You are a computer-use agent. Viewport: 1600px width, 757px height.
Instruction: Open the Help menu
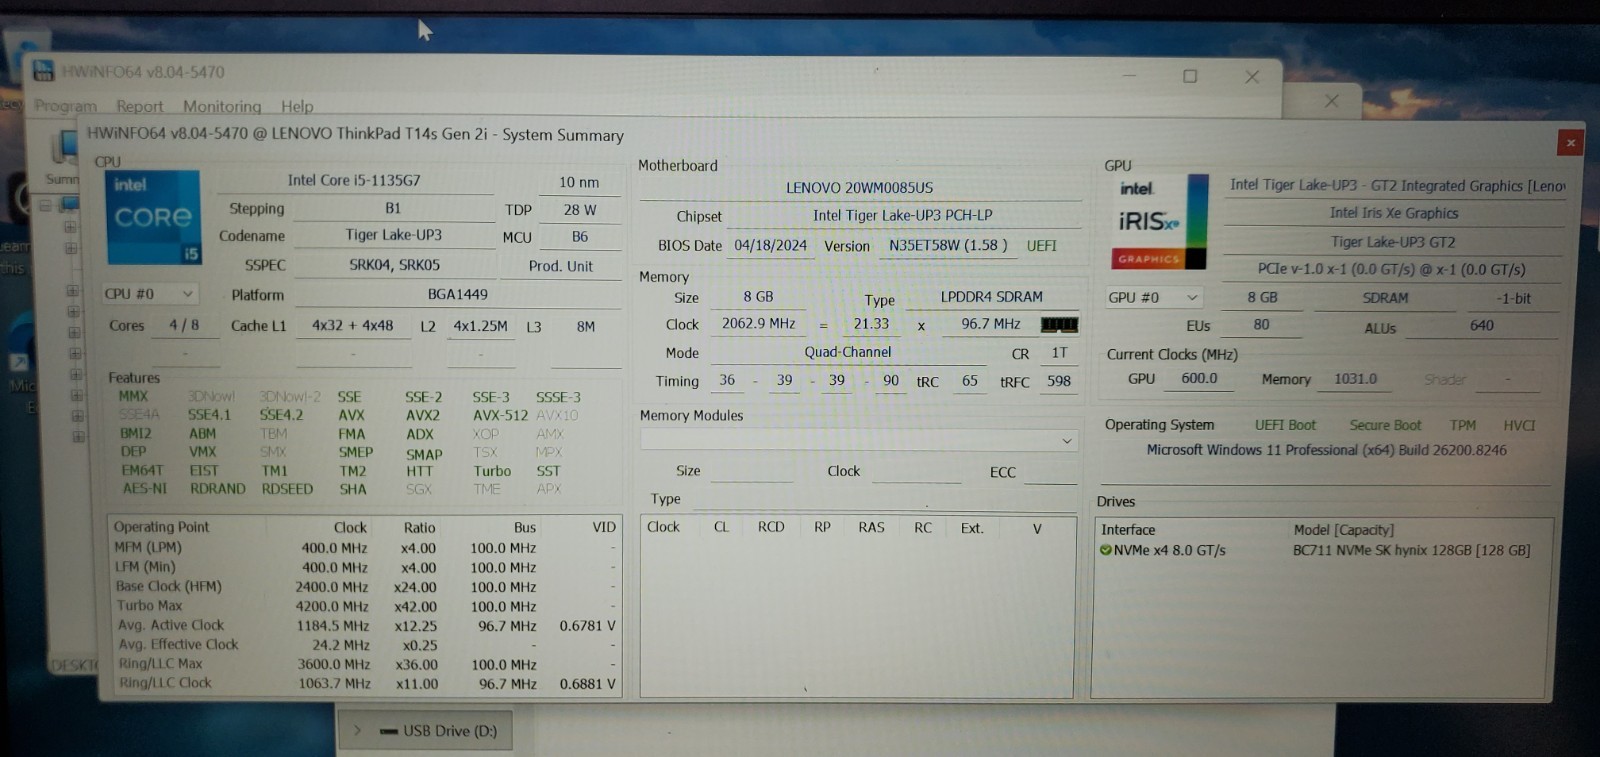point(297,106)
